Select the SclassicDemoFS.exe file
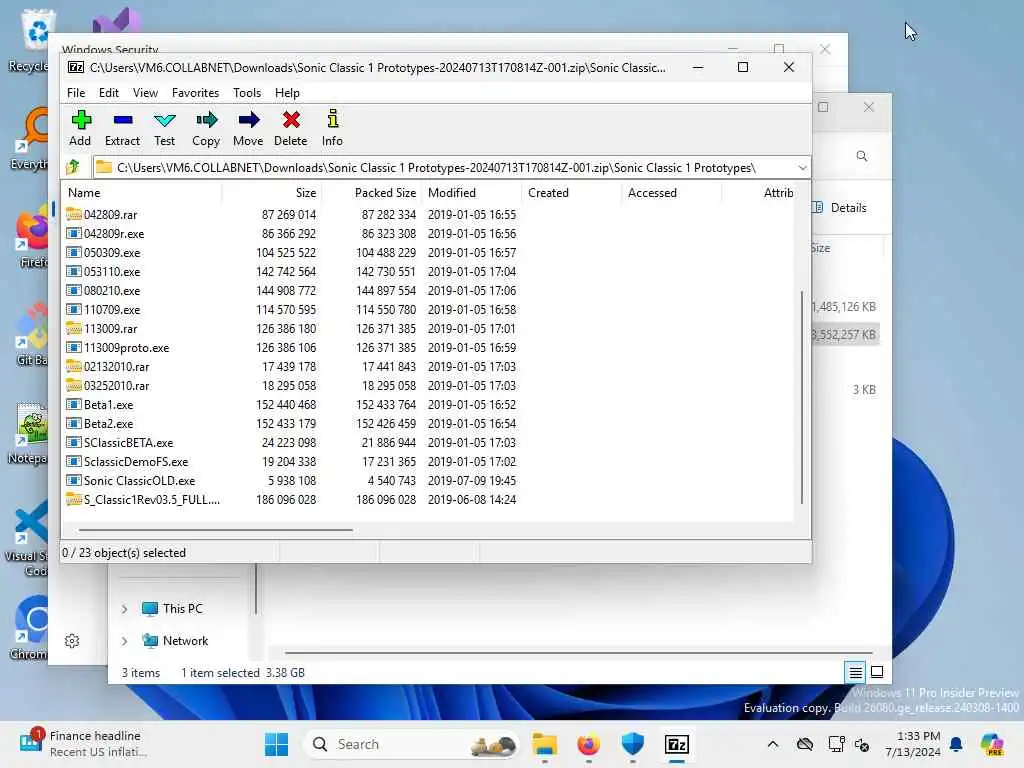1024x768 pixels. tap(135, 461)
